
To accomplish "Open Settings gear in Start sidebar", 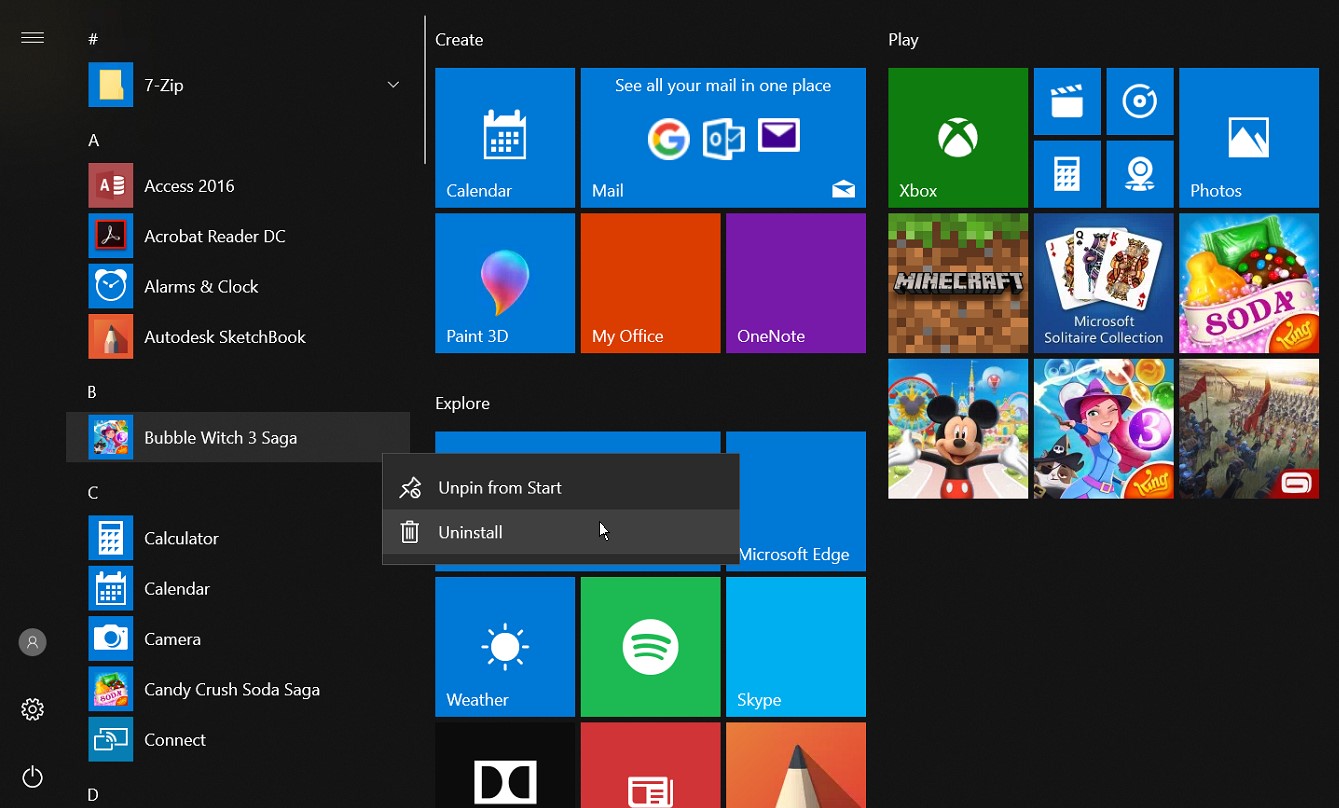I will click(x=32, y=709).
